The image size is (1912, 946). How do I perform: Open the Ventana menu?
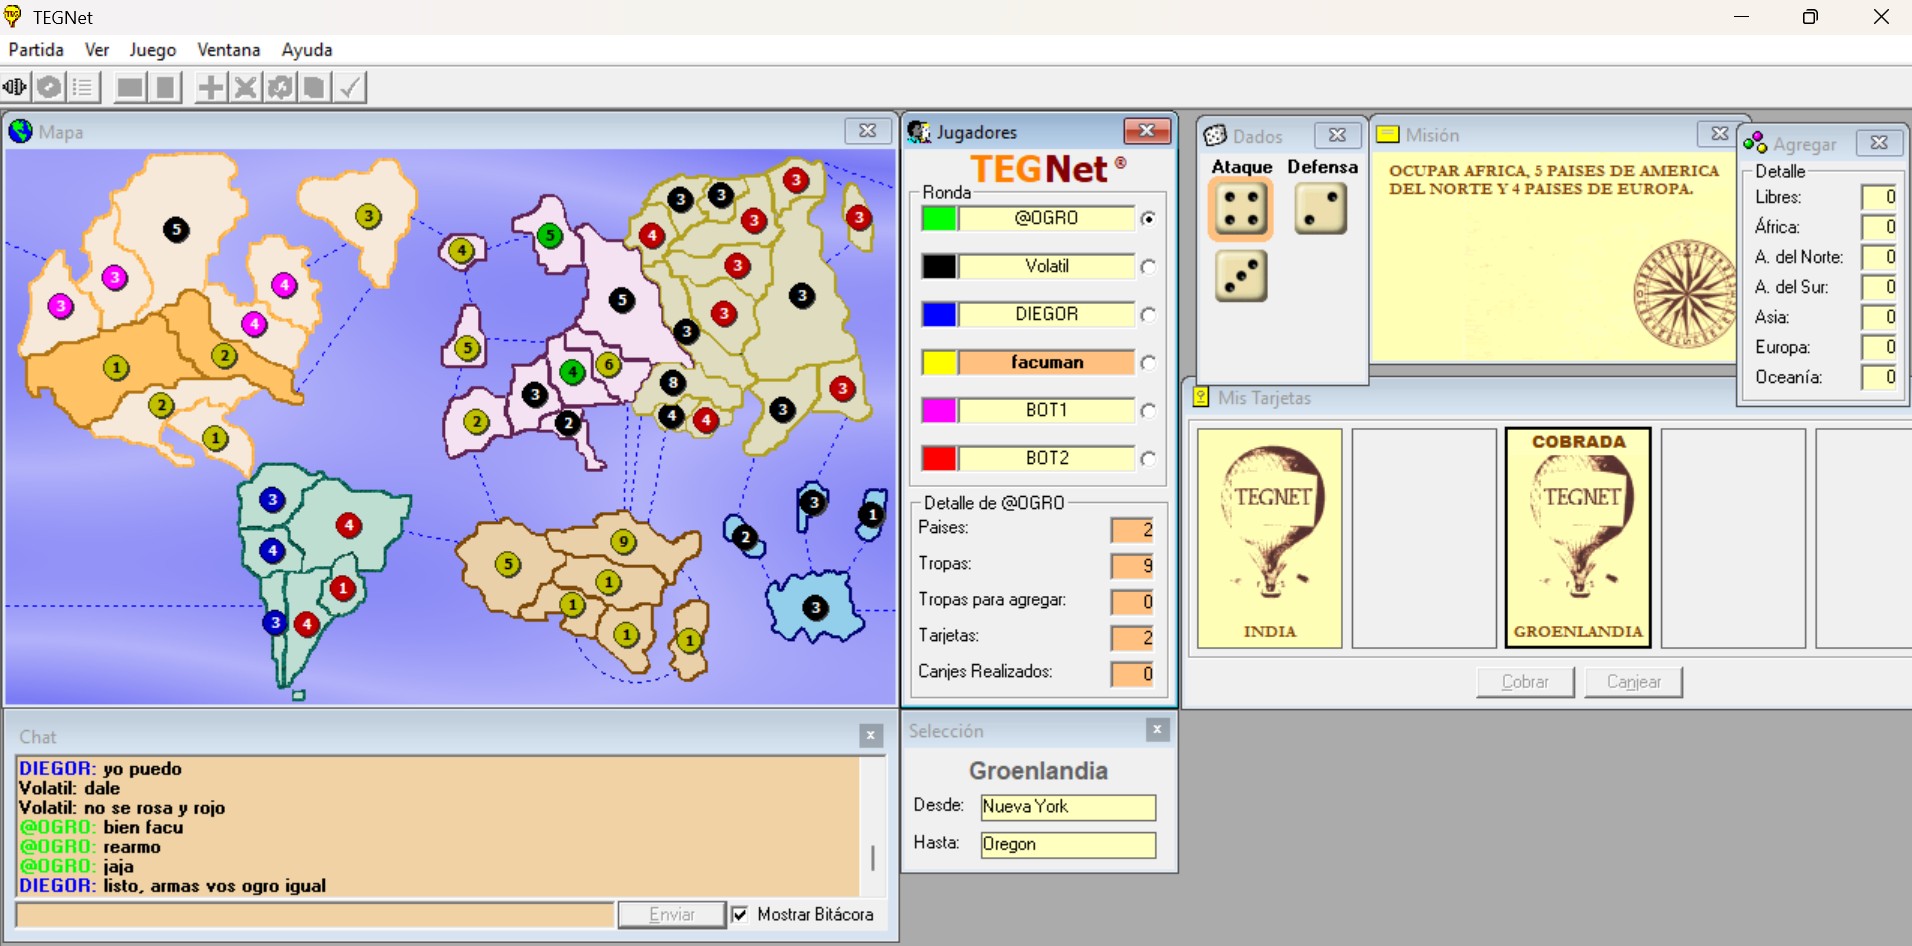[228, 49]
